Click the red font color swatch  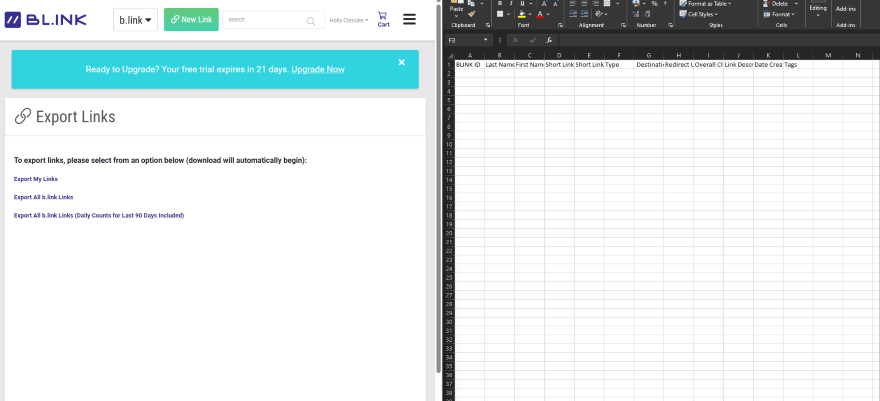(x=541, y=15)
